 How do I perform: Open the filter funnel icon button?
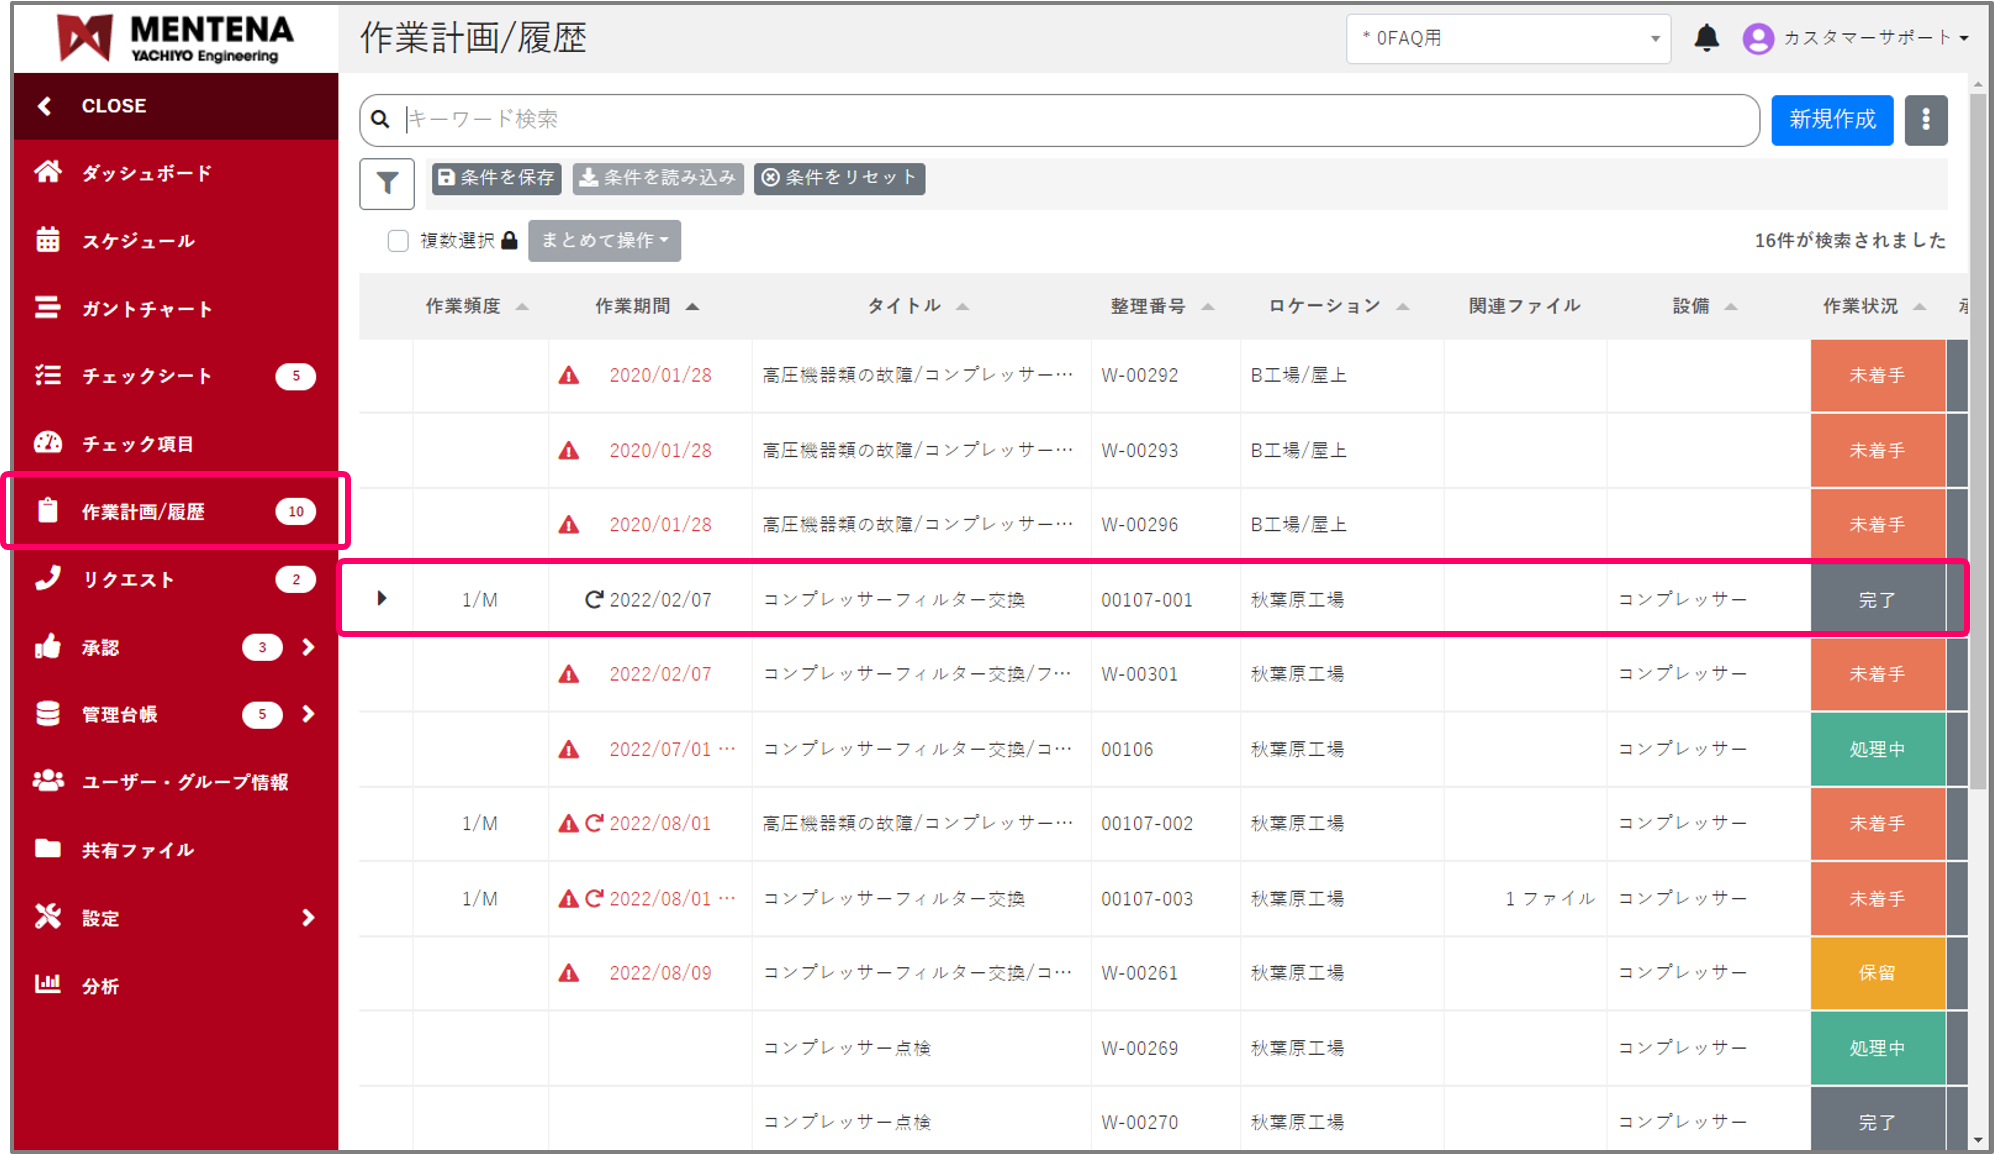click(x=387, y=184)
